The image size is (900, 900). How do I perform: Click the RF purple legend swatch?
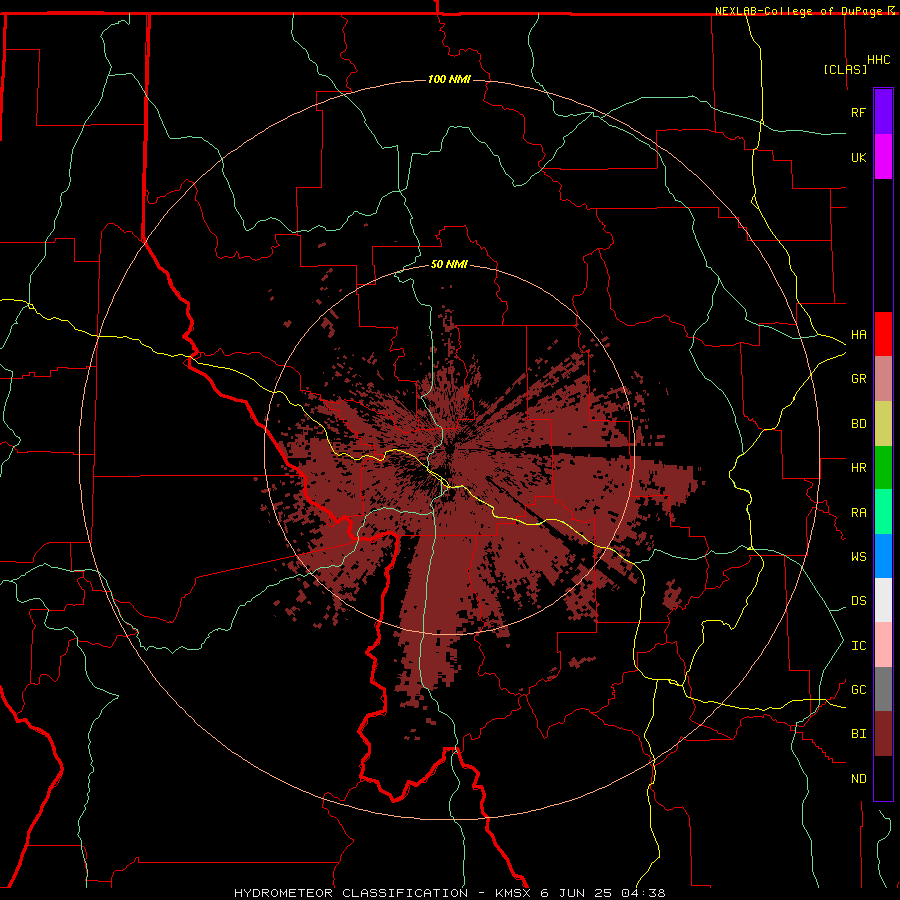pos(883,112)
